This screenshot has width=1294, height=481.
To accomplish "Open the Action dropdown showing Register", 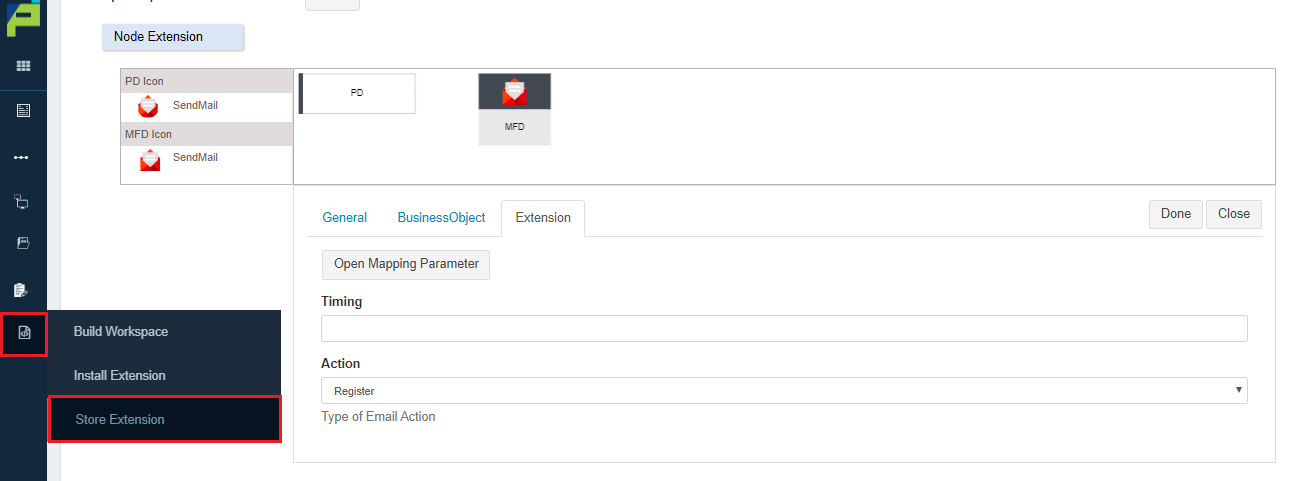I will [784, 390].
